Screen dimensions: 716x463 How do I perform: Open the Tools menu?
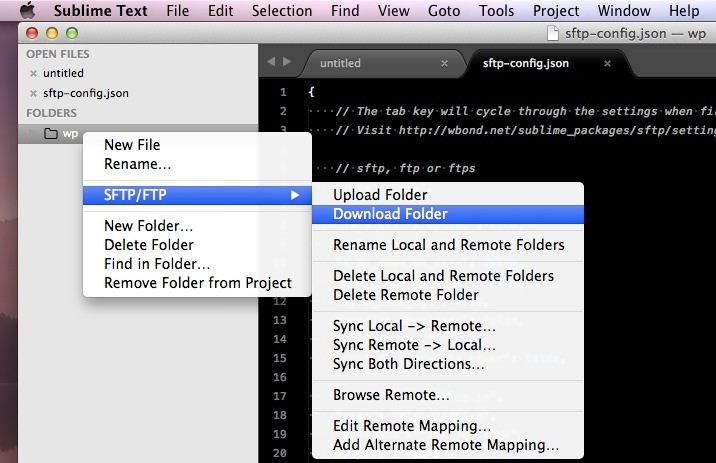(496, 11)
